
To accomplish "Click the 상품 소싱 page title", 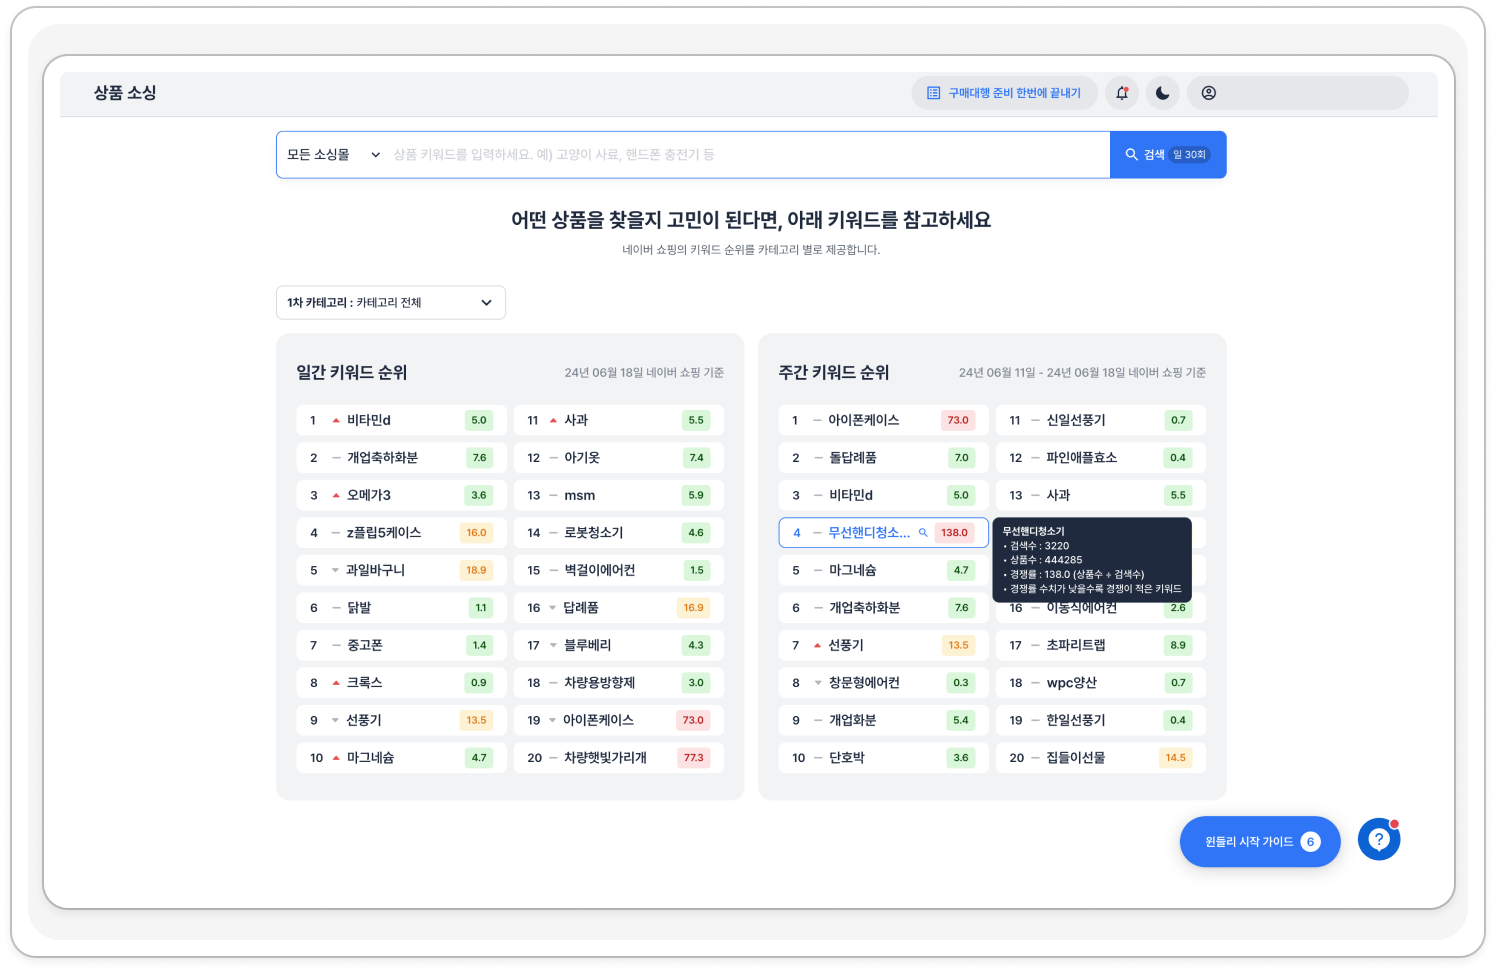I will point(125,93).
